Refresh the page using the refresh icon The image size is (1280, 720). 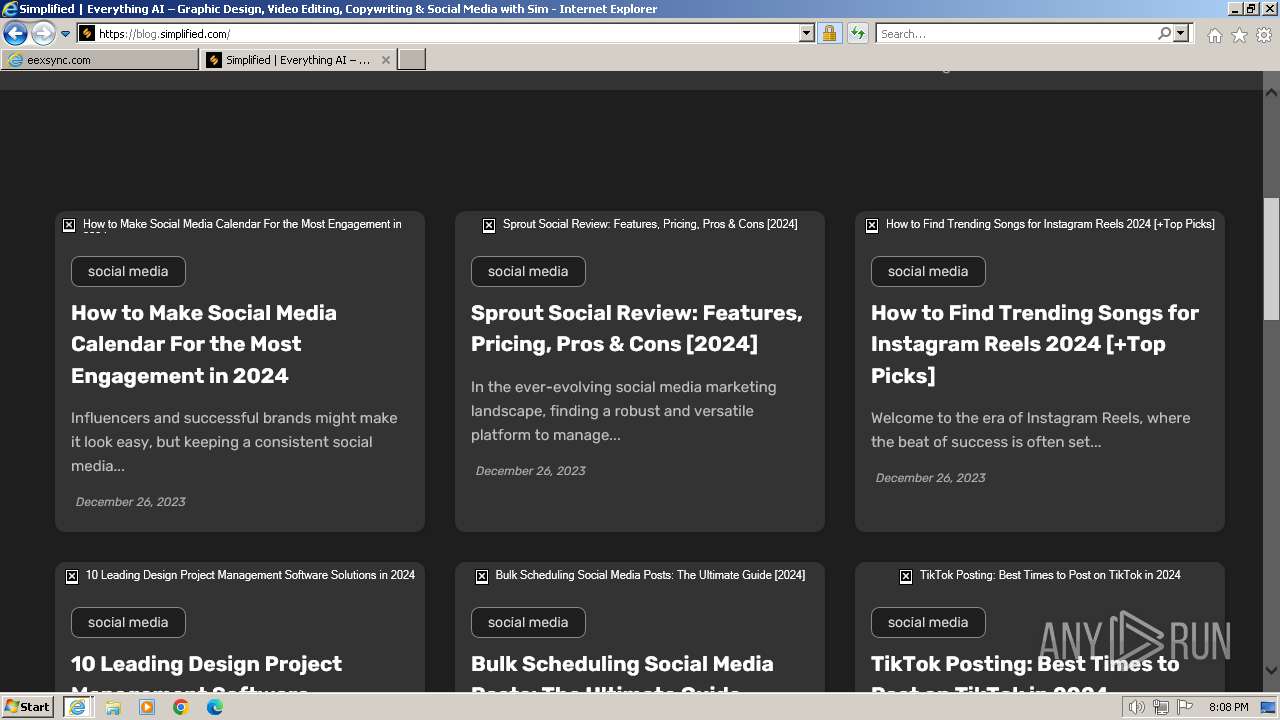click(x=858, y=34)
